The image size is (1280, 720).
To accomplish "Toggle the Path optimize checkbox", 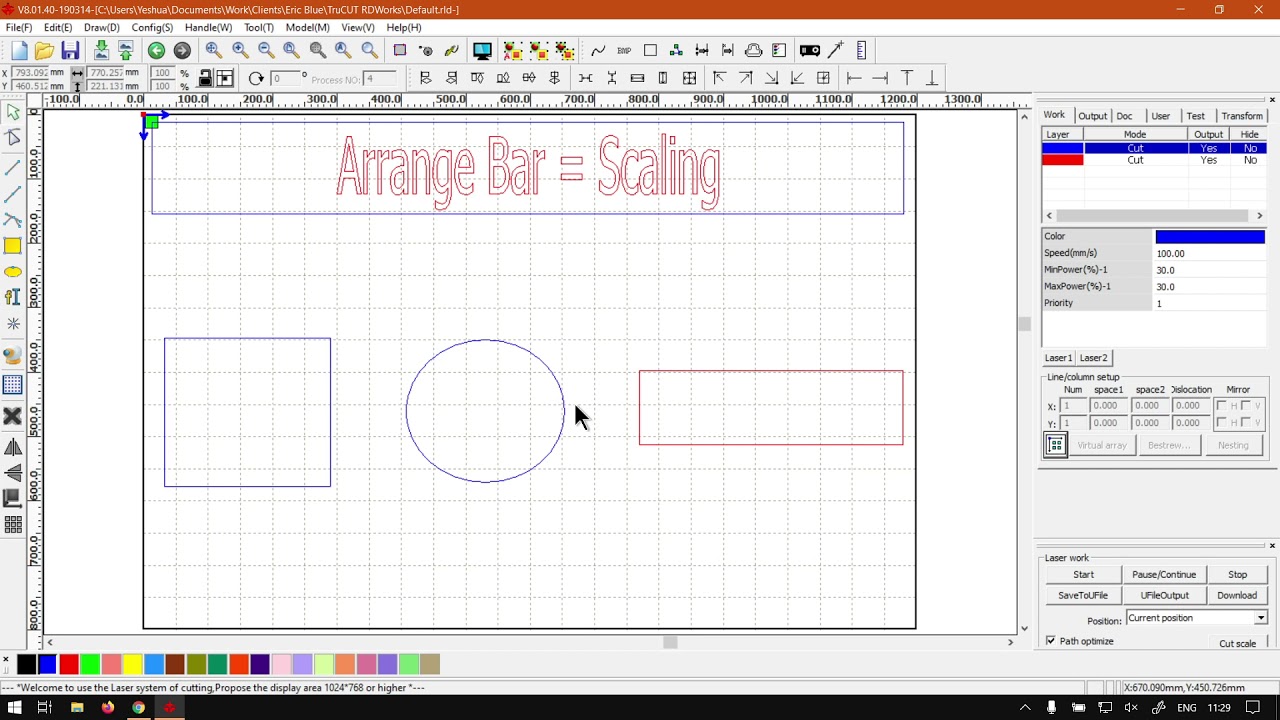I will click(1050, 641).
